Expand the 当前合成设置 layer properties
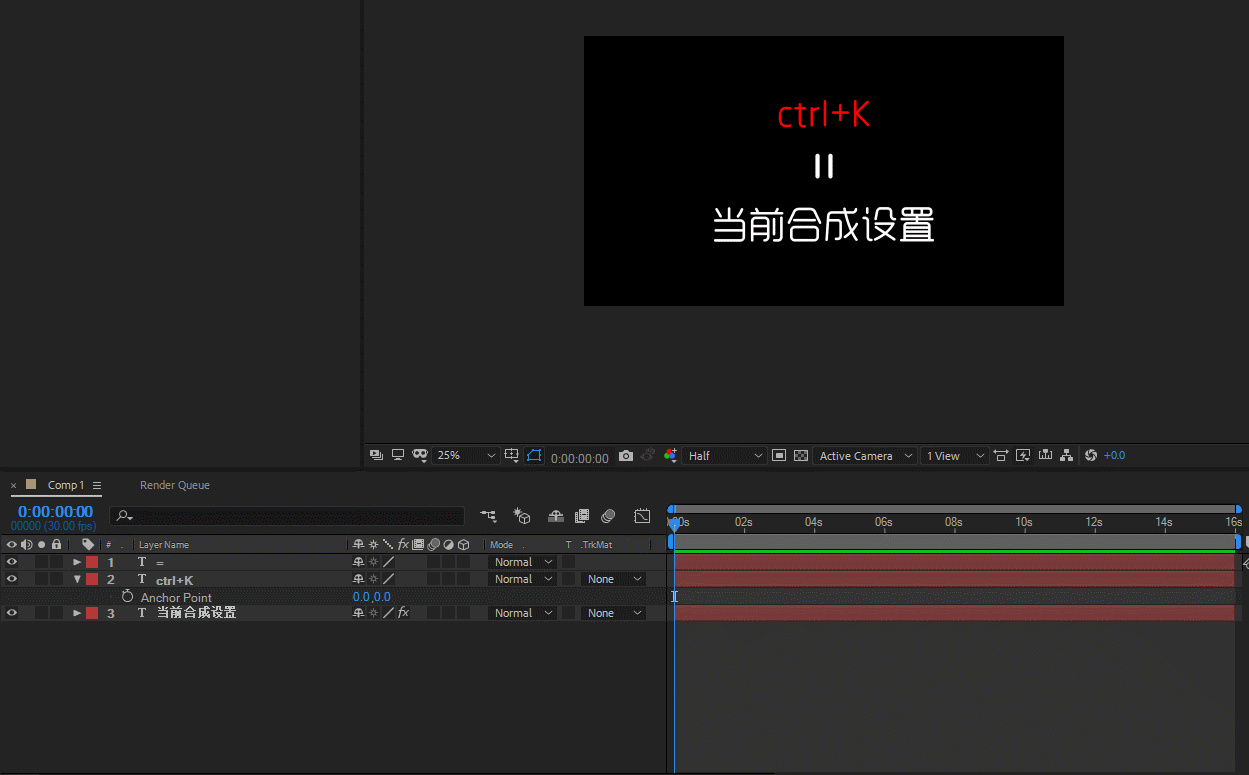 point(77,613)
